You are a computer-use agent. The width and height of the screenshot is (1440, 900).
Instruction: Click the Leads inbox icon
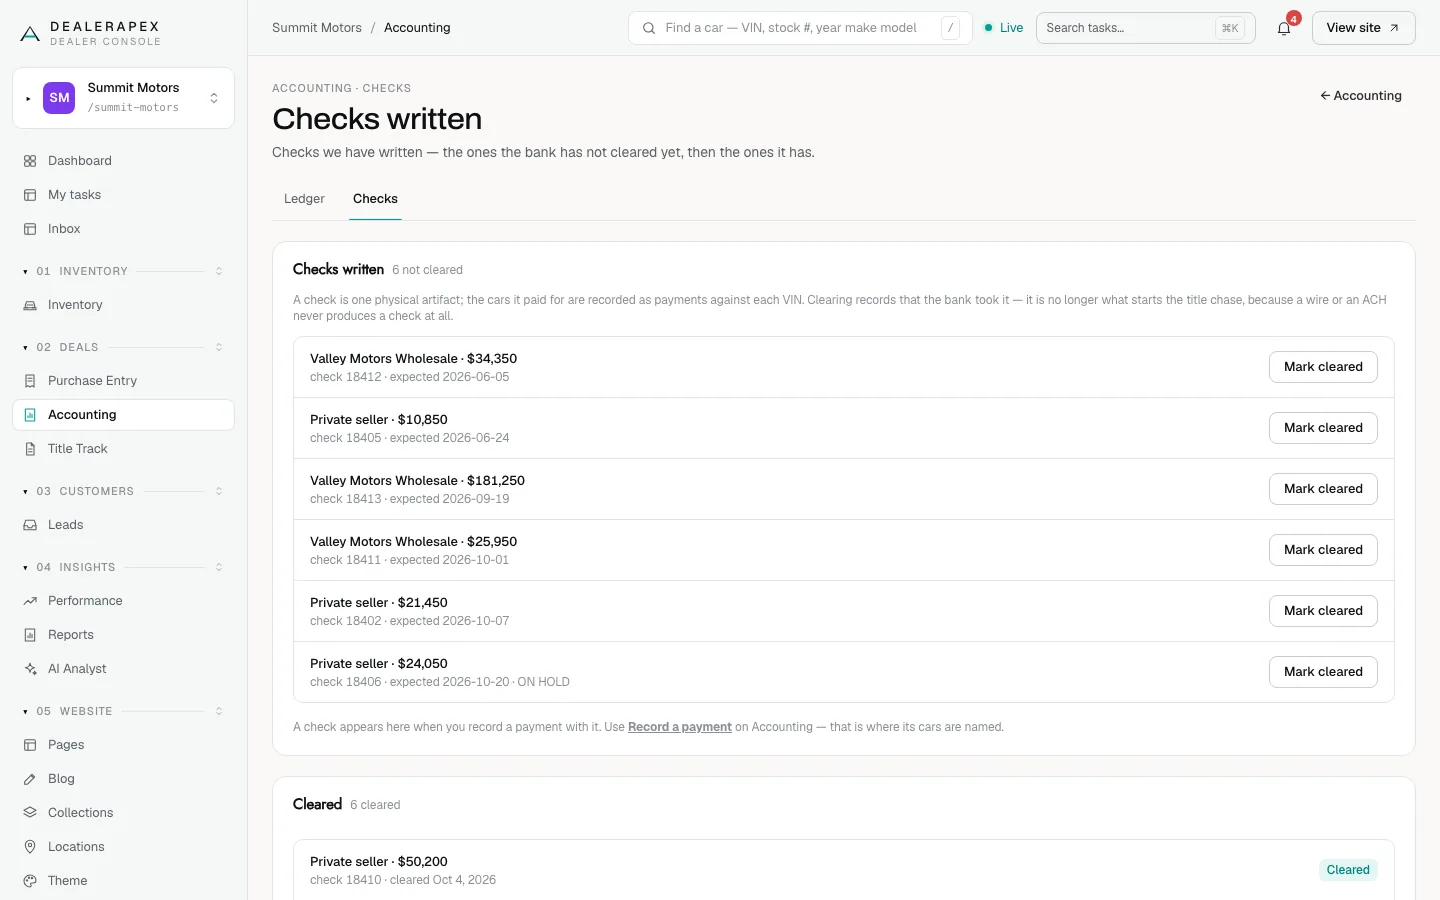pyautogui.click(x=30, y=525)
